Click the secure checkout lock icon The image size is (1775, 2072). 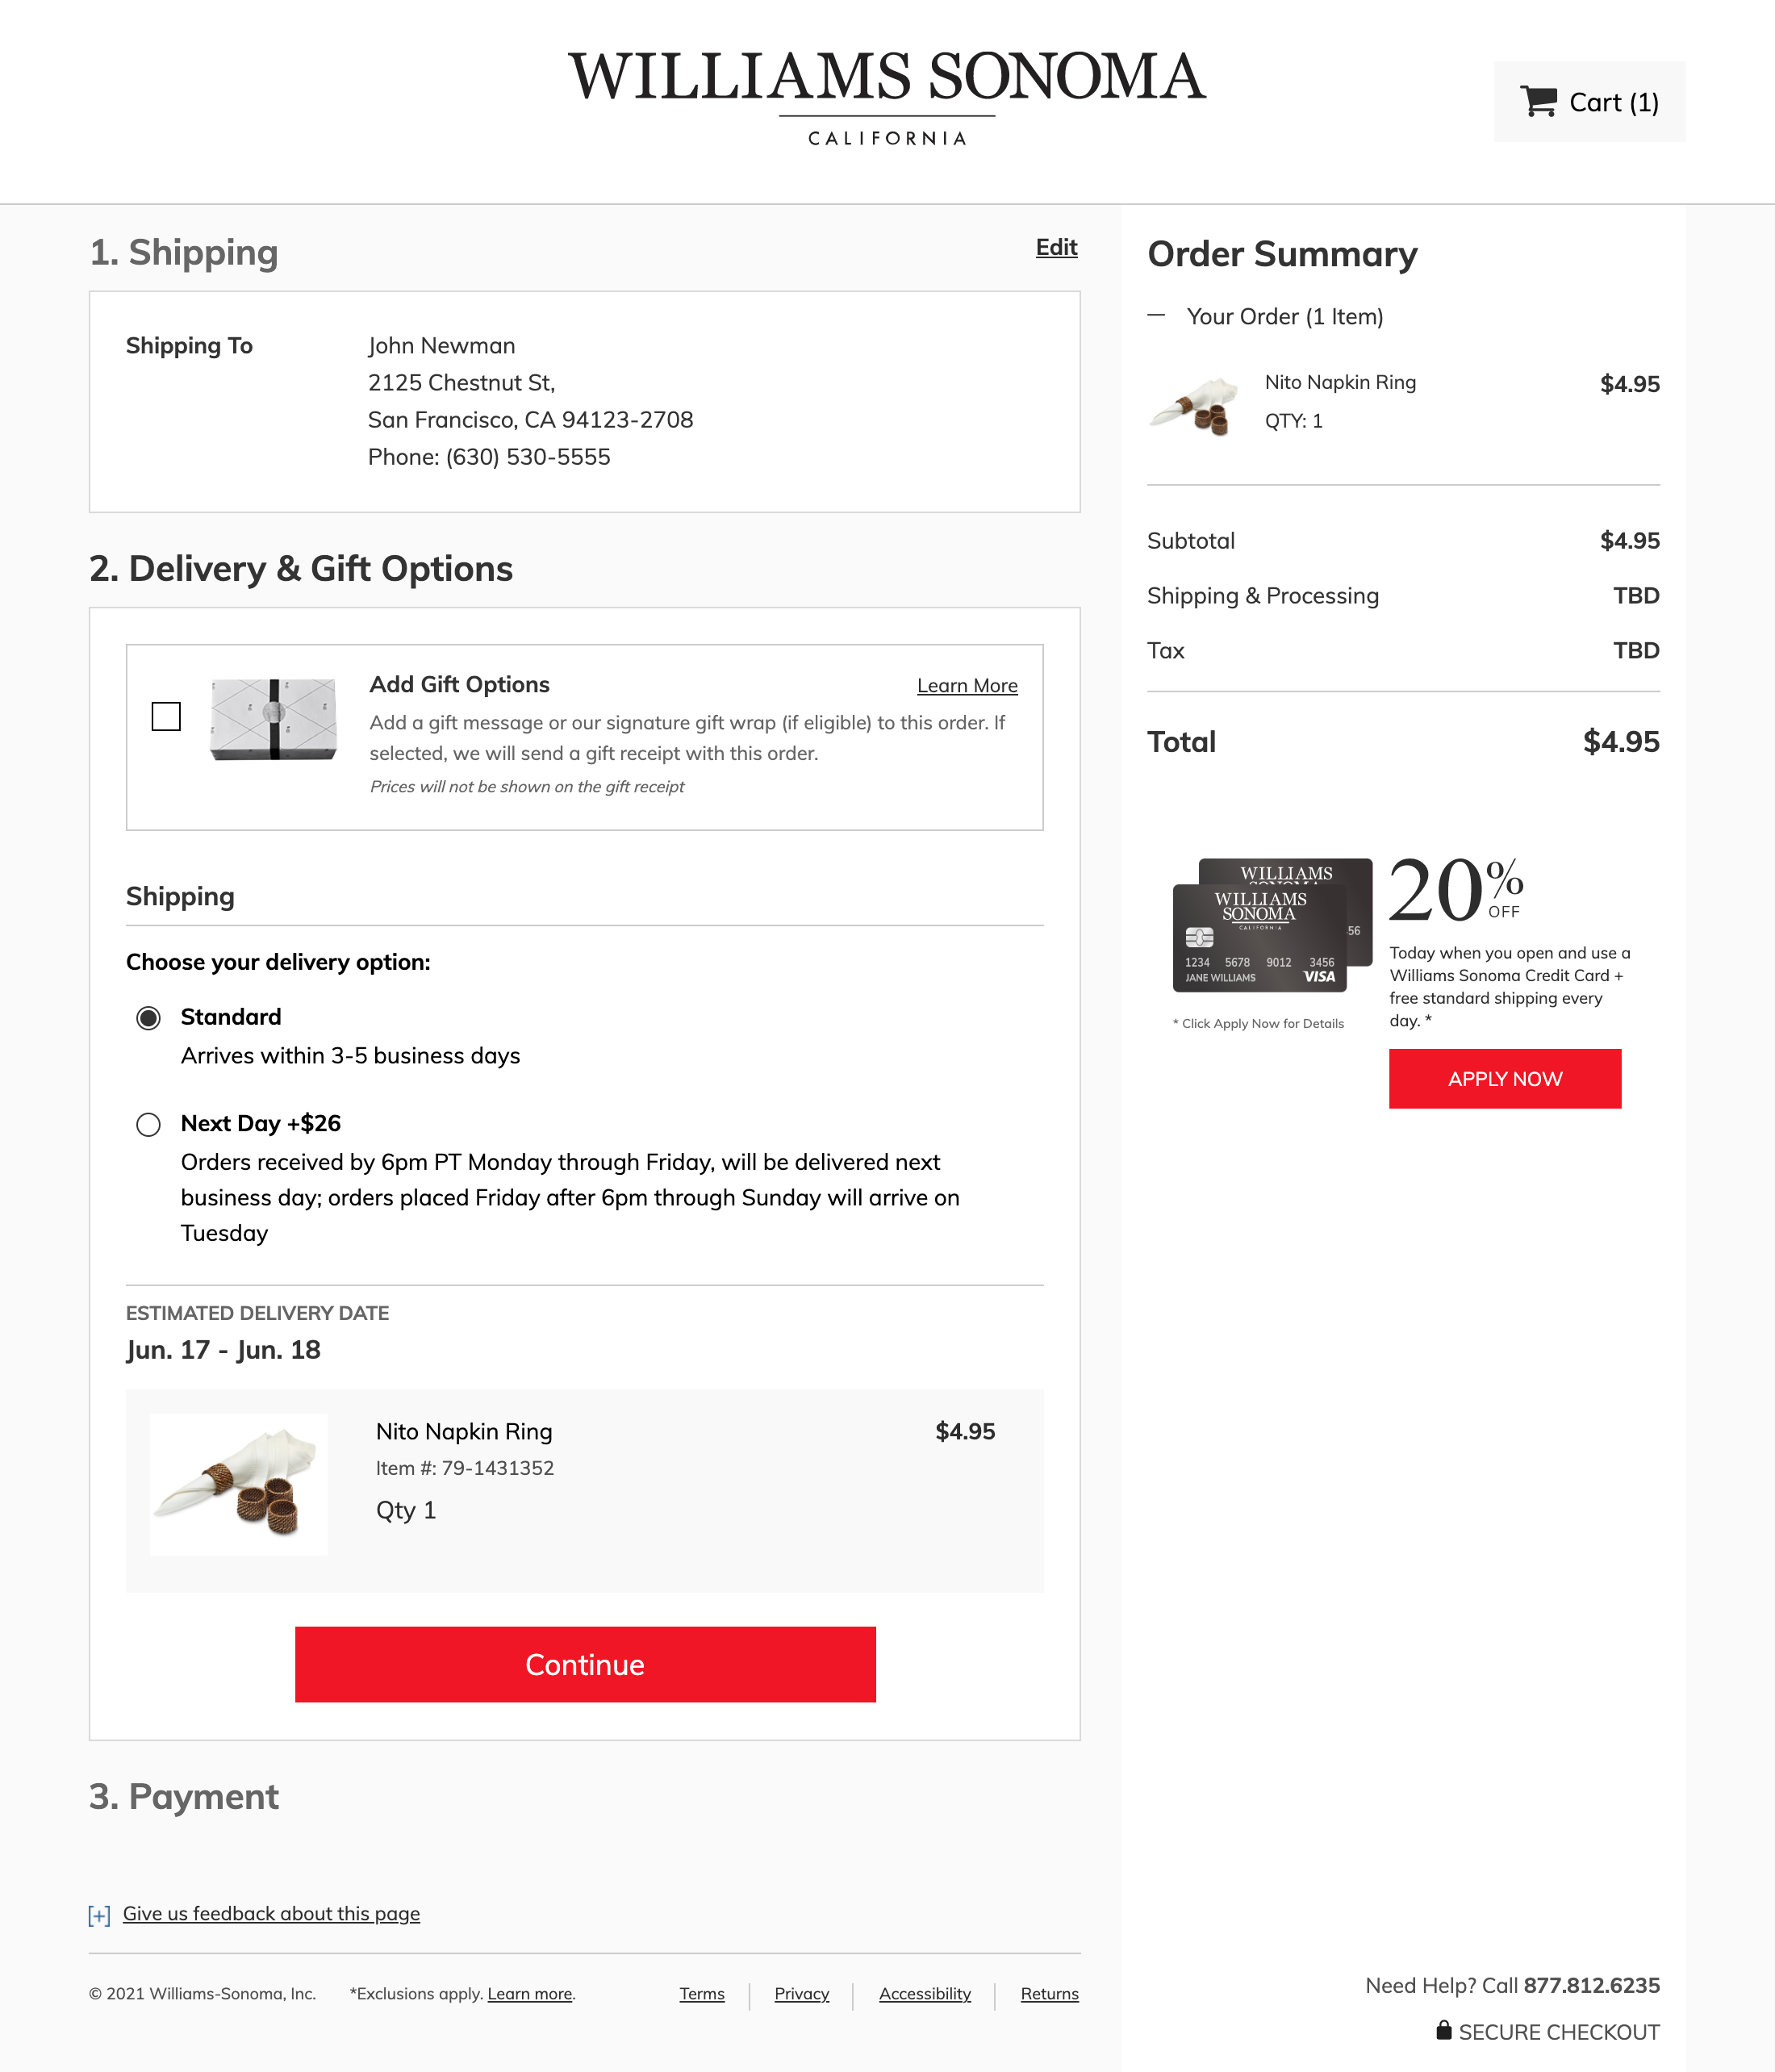(1444, 2031)
